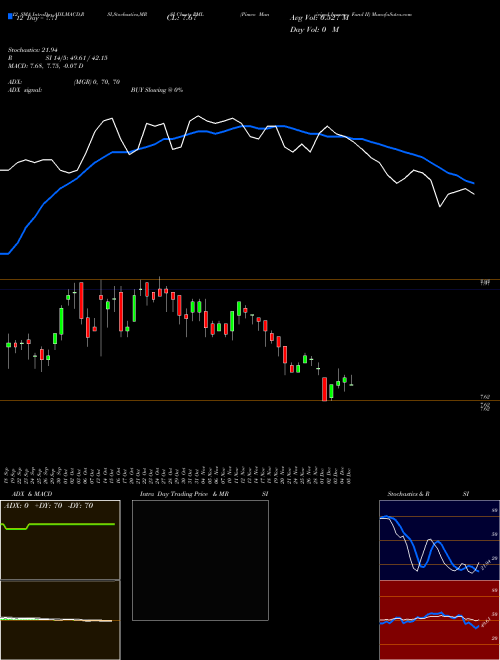Click the blue SMA line near its peak
The height and width of the screenshot is (660, 500).
click(248, 126)
